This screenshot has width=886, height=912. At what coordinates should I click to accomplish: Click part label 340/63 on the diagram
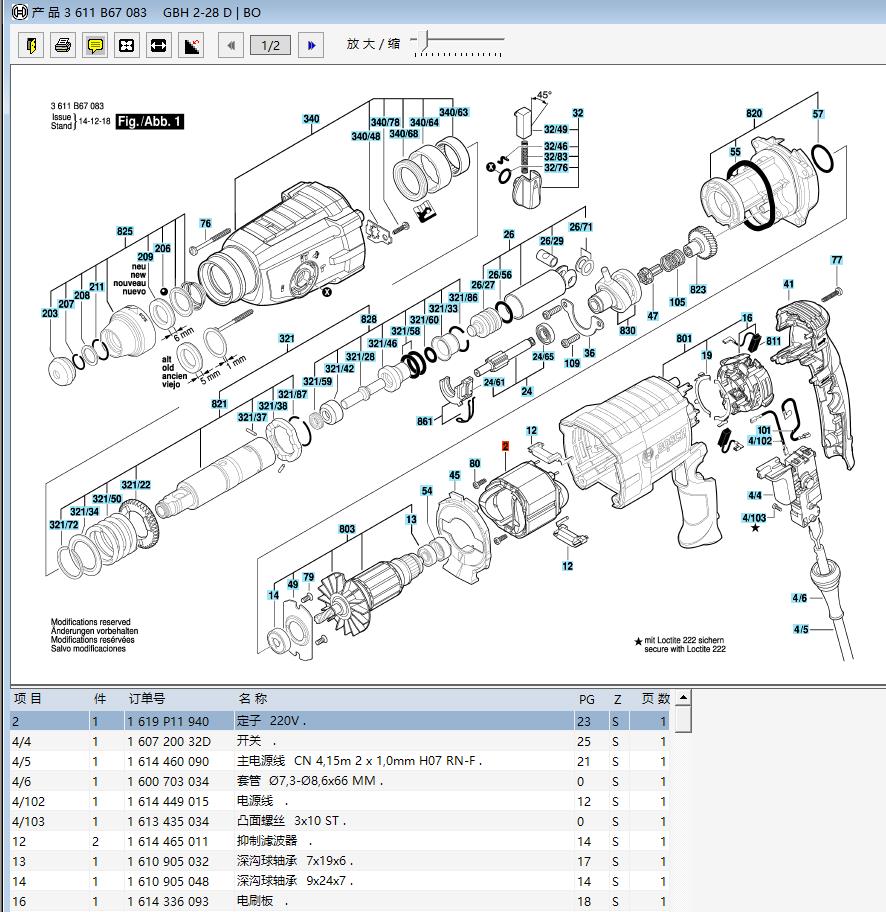pyautogui.click(x=454, y=112)
